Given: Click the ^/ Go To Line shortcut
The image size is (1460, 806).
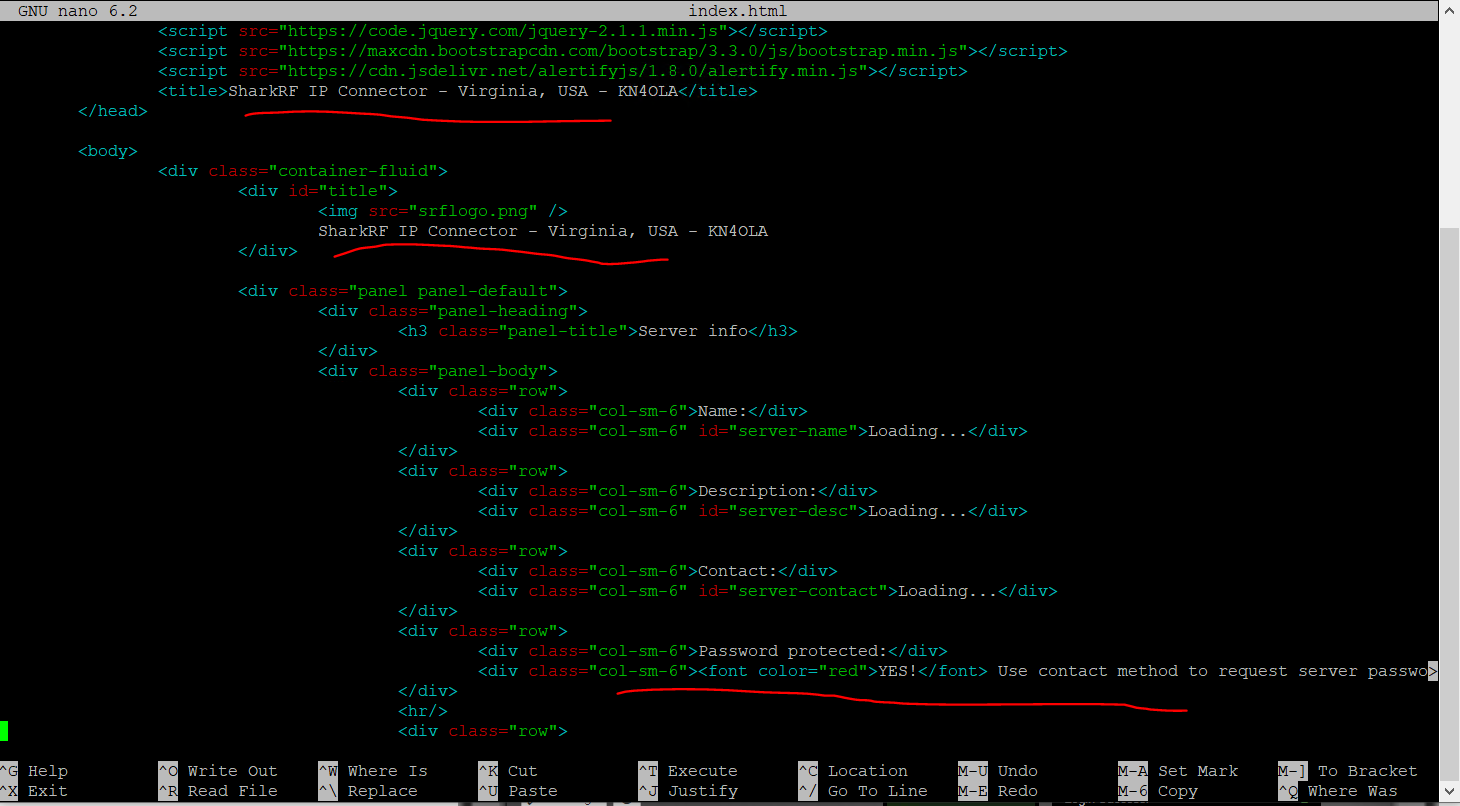Looking at the screenshot, I should pos(863,791).
